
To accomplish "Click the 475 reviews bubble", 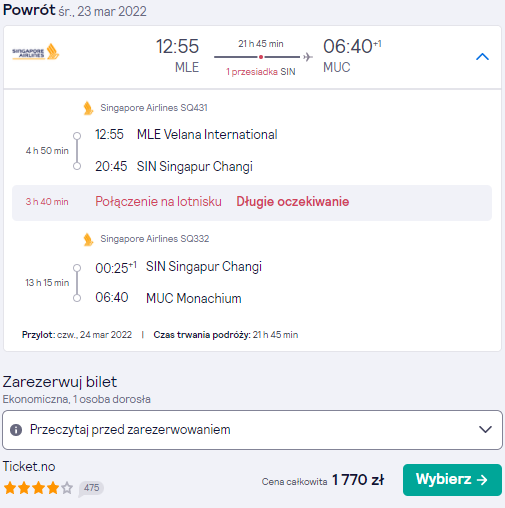I will (x=91, y=488).
